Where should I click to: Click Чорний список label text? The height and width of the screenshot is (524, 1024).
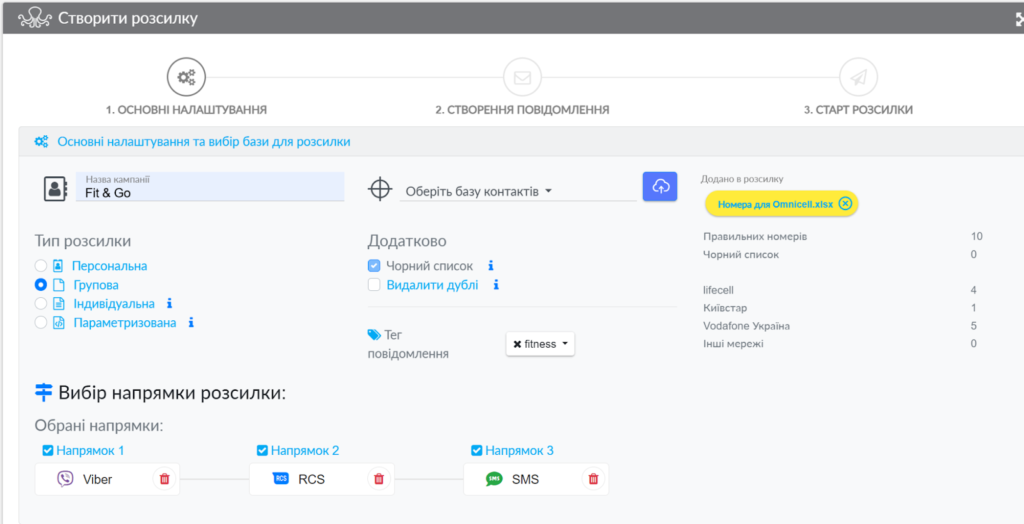430,266
